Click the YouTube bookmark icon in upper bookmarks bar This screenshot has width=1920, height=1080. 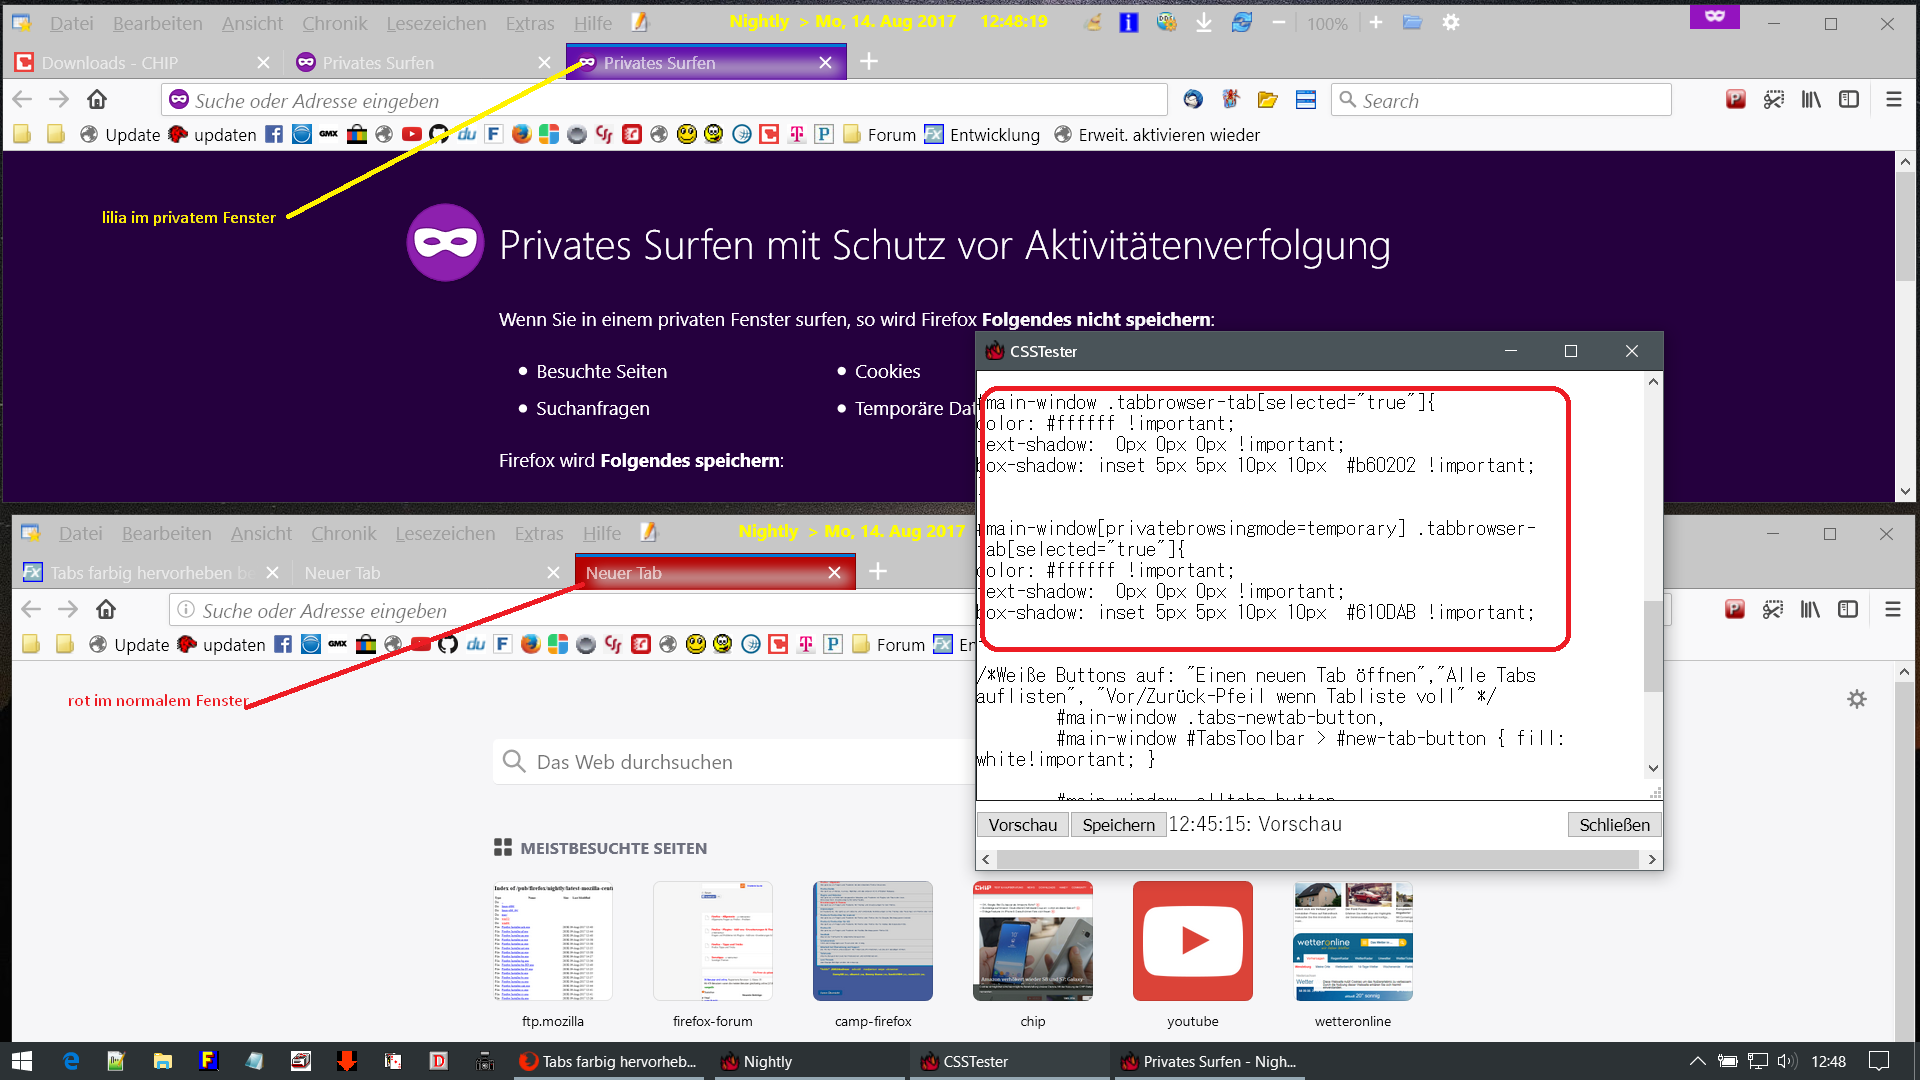point(411,135)
